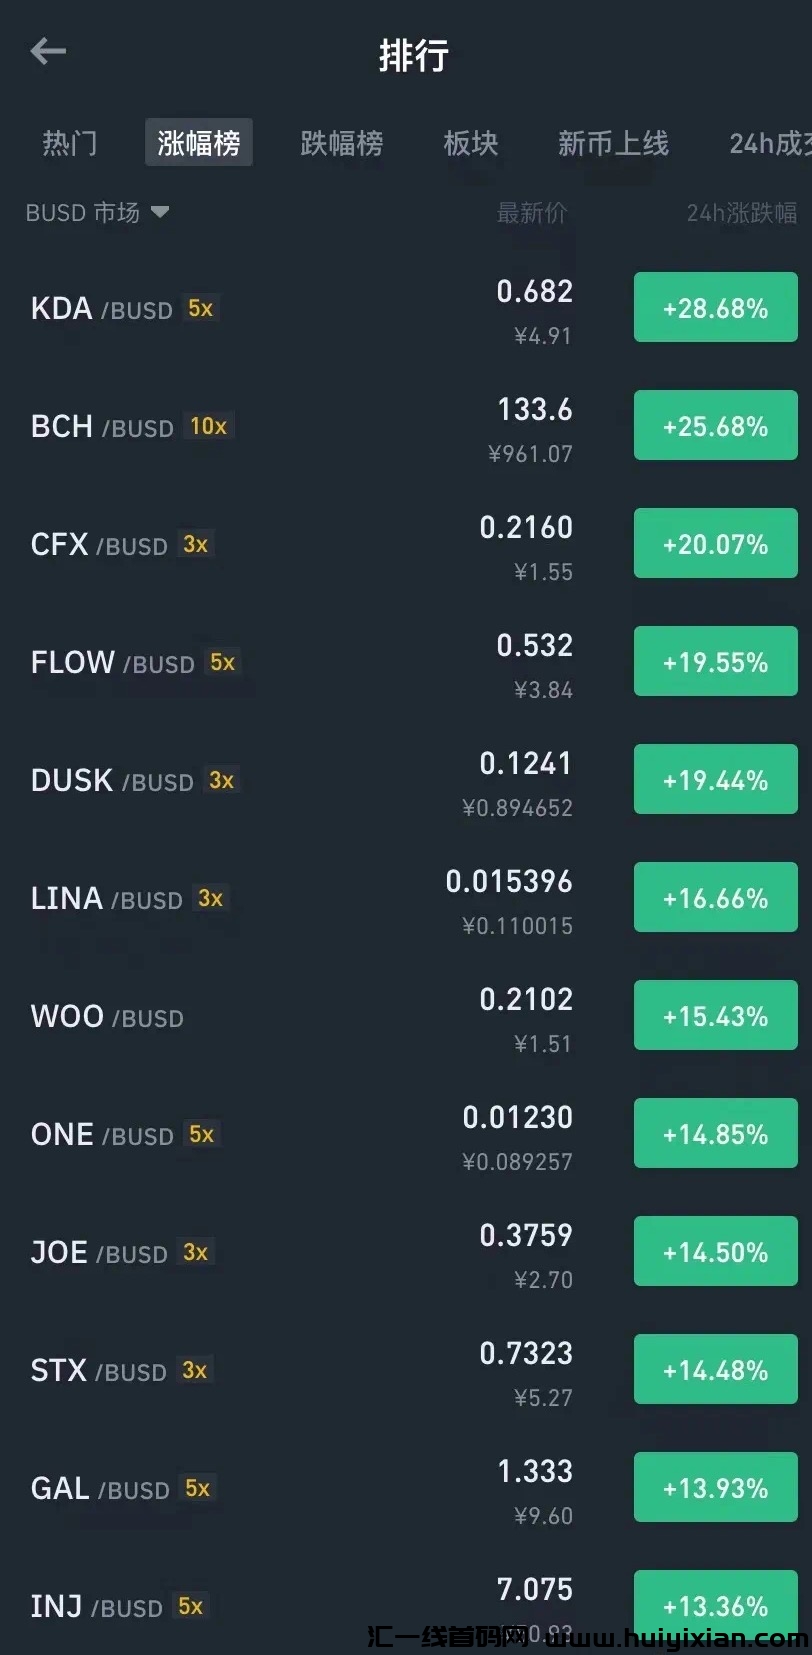Image resolution: width=812 pixels, height=1655 pixels.
Task: Tap the +14.85% ONE change button
Action: pos(715,1134)
